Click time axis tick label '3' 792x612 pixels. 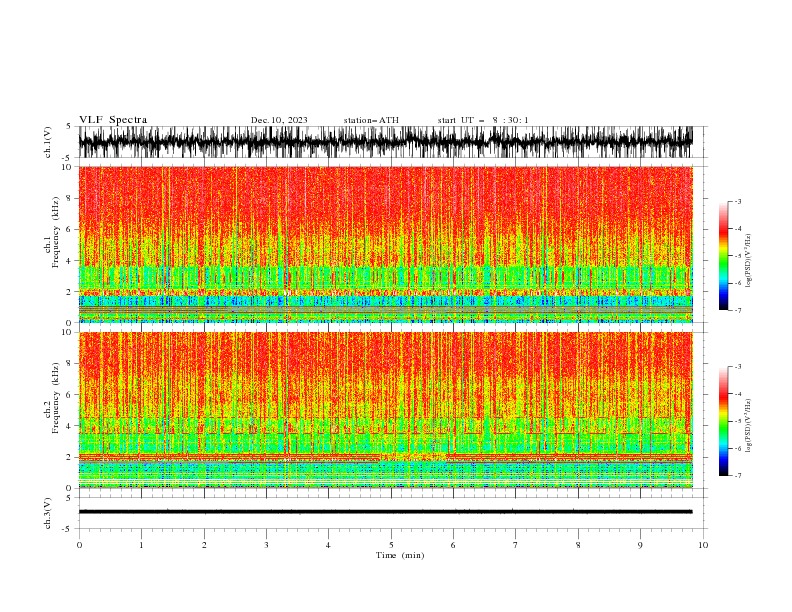tap(266, 545)
